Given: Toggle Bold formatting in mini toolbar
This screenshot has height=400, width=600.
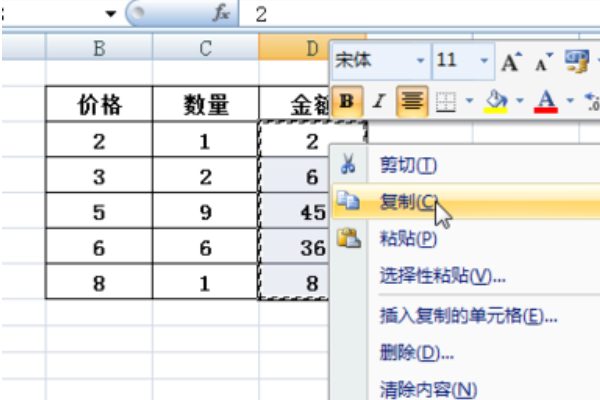Looking at the screenshot, I should [x=347, y=101].
